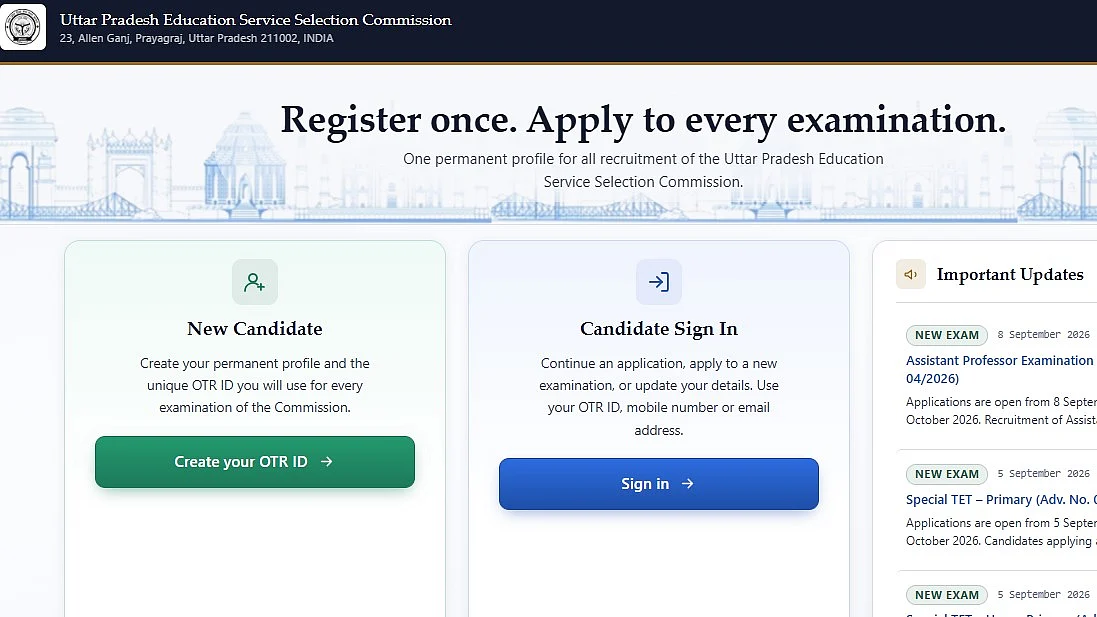The height and width of the screenshot is (617, 1097).
Task: Click the Commission emblem logo
Action: (x=22, y=27)
